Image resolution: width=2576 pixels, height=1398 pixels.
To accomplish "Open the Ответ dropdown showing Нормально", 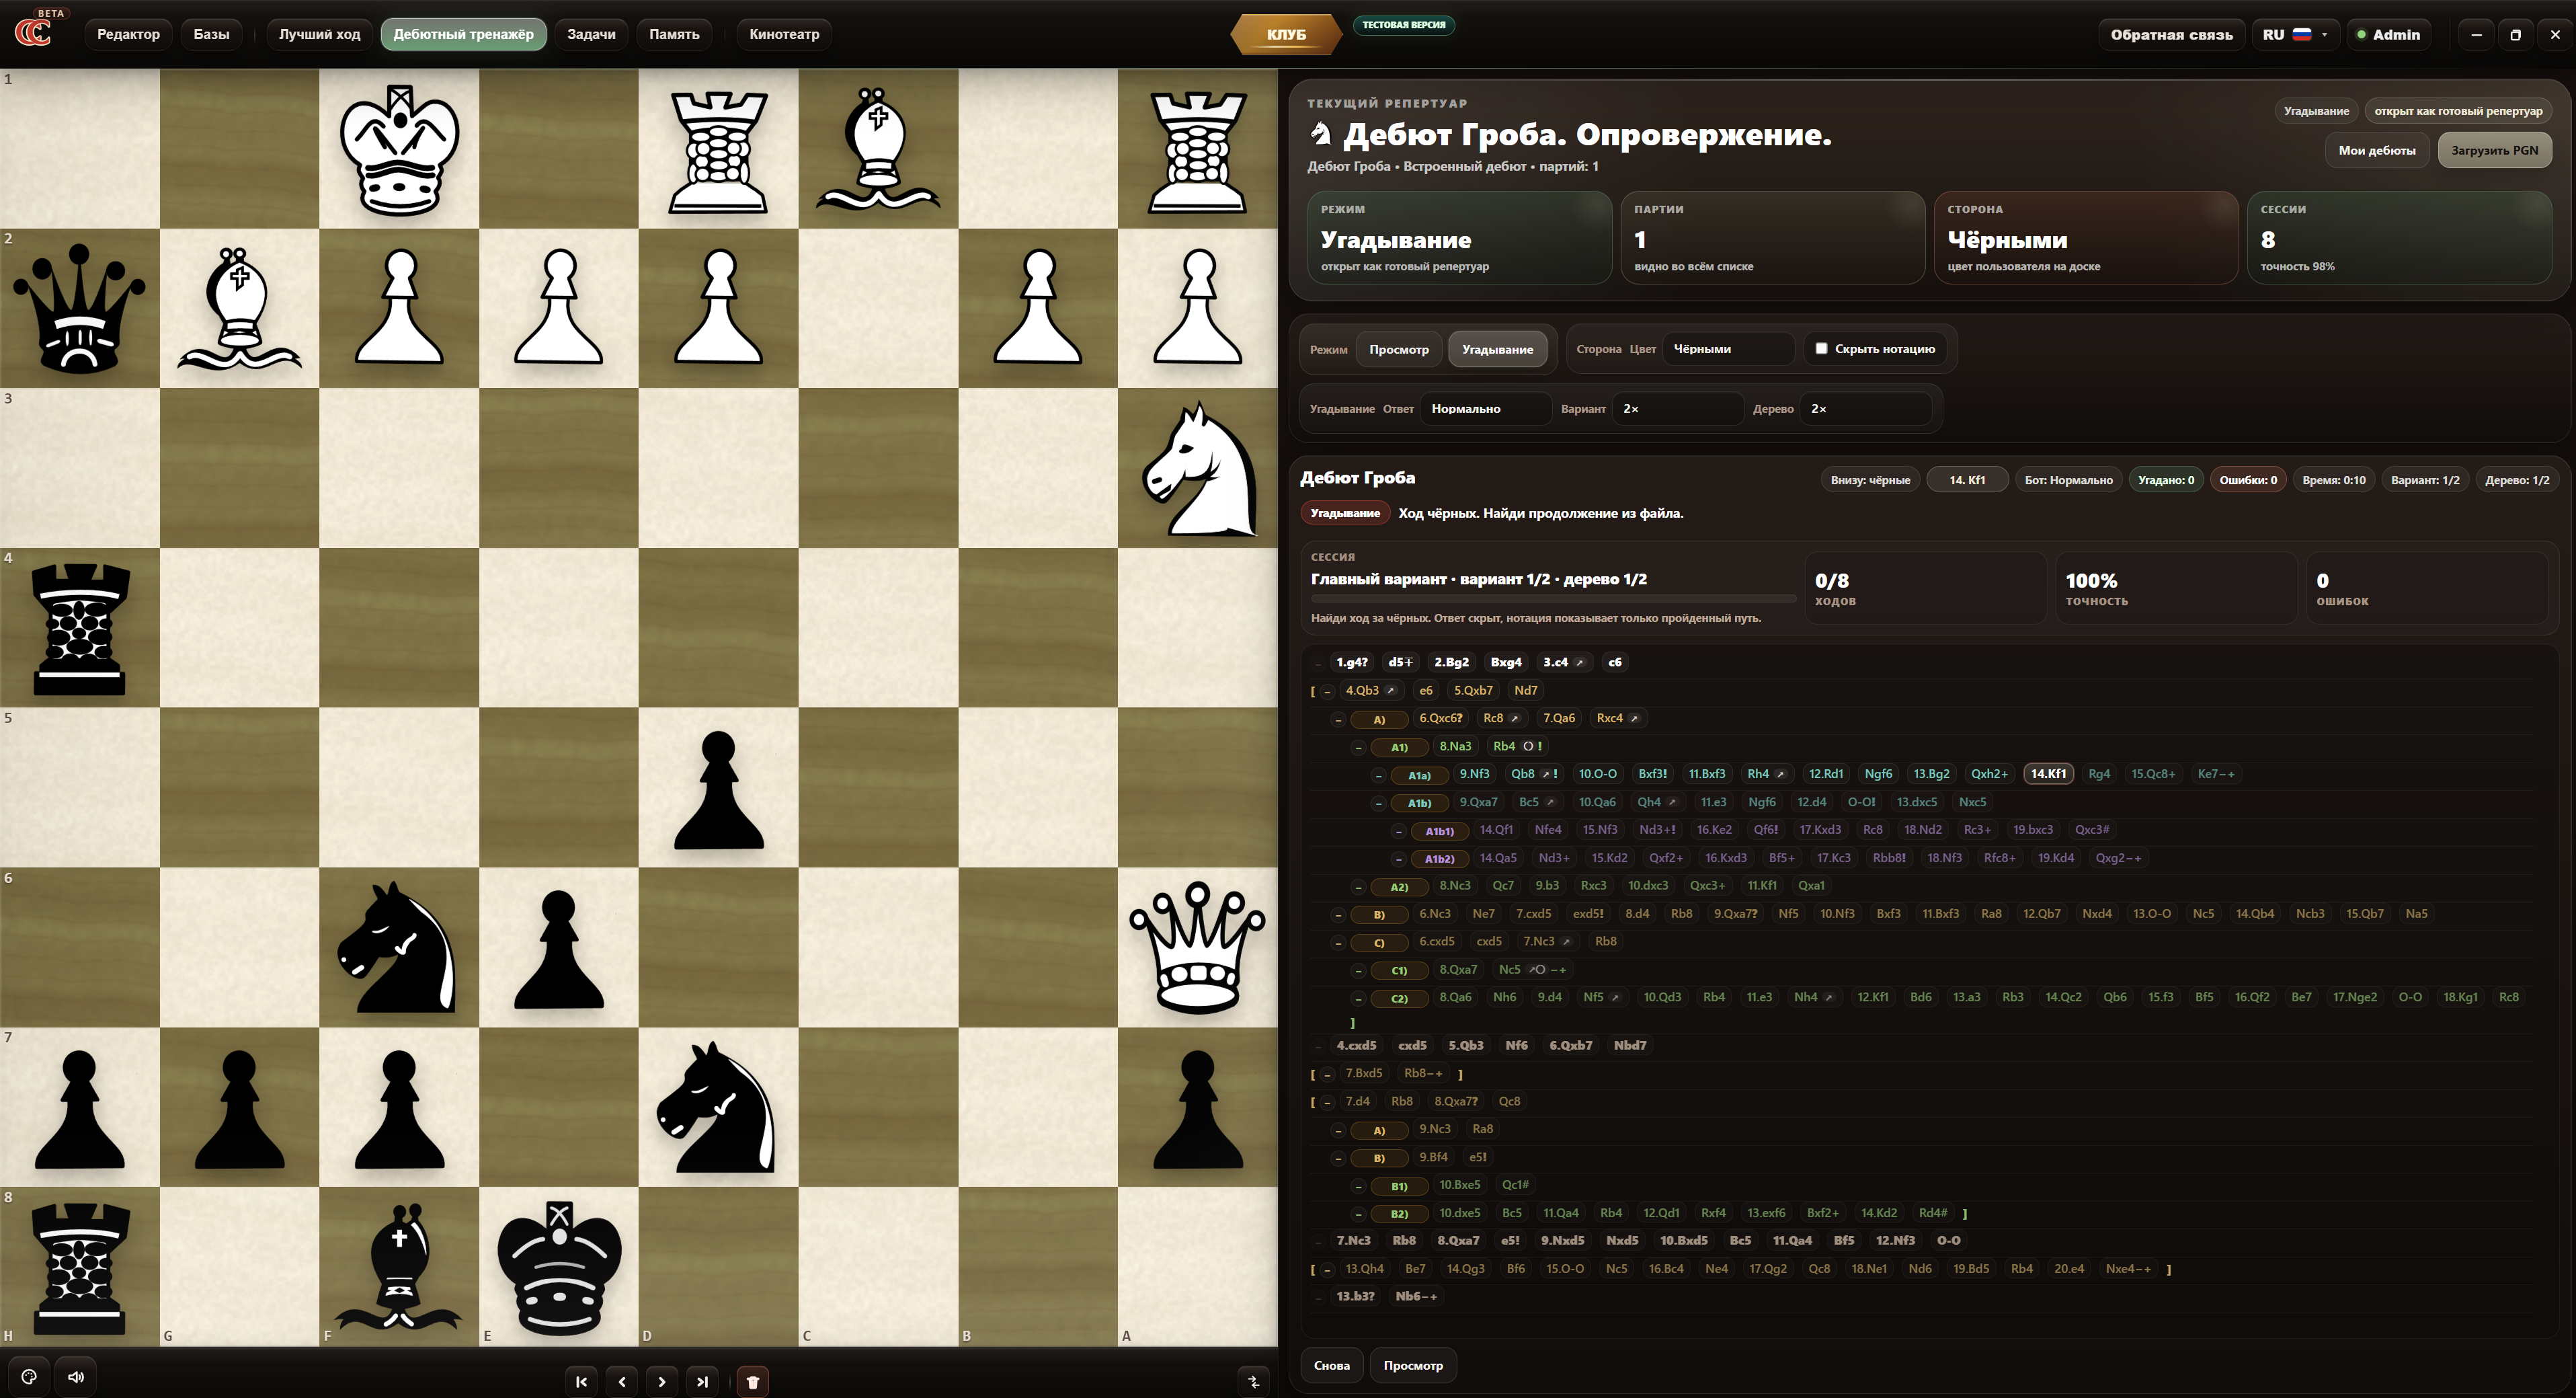I will coord(1485,409).
